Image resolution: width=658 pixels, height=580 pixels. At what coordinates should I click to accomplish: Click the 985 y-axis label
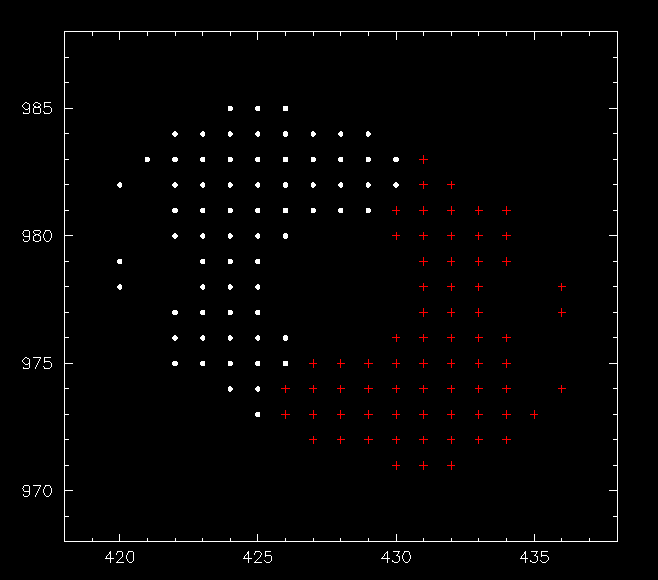pos(37,109)
